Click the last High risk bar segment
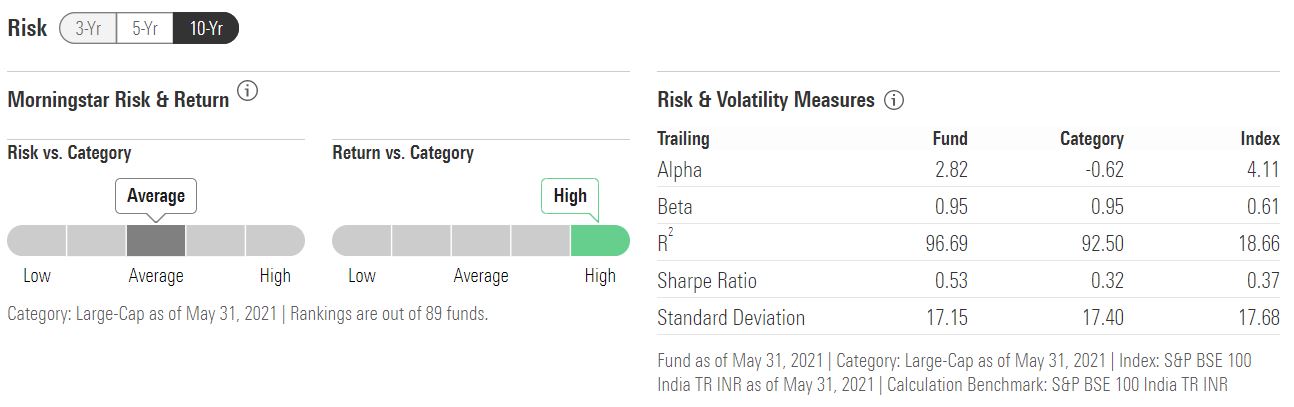The image size is (1294, 407). pyautogui.click(x=275, y=240)
